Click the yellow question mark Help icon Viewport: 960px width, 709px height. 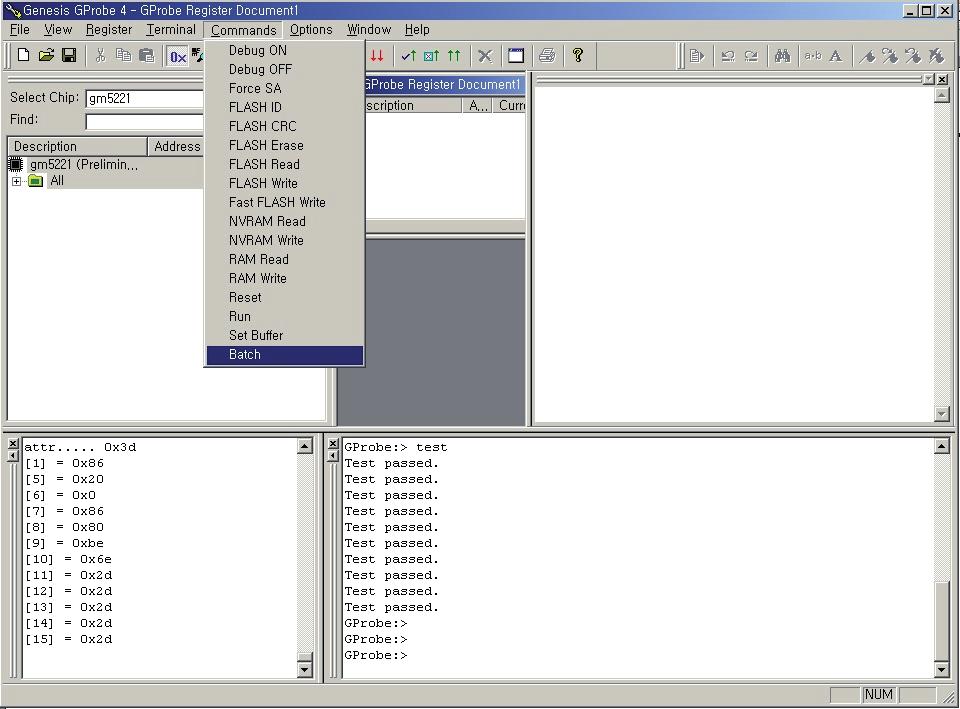(x=577, y=56)
